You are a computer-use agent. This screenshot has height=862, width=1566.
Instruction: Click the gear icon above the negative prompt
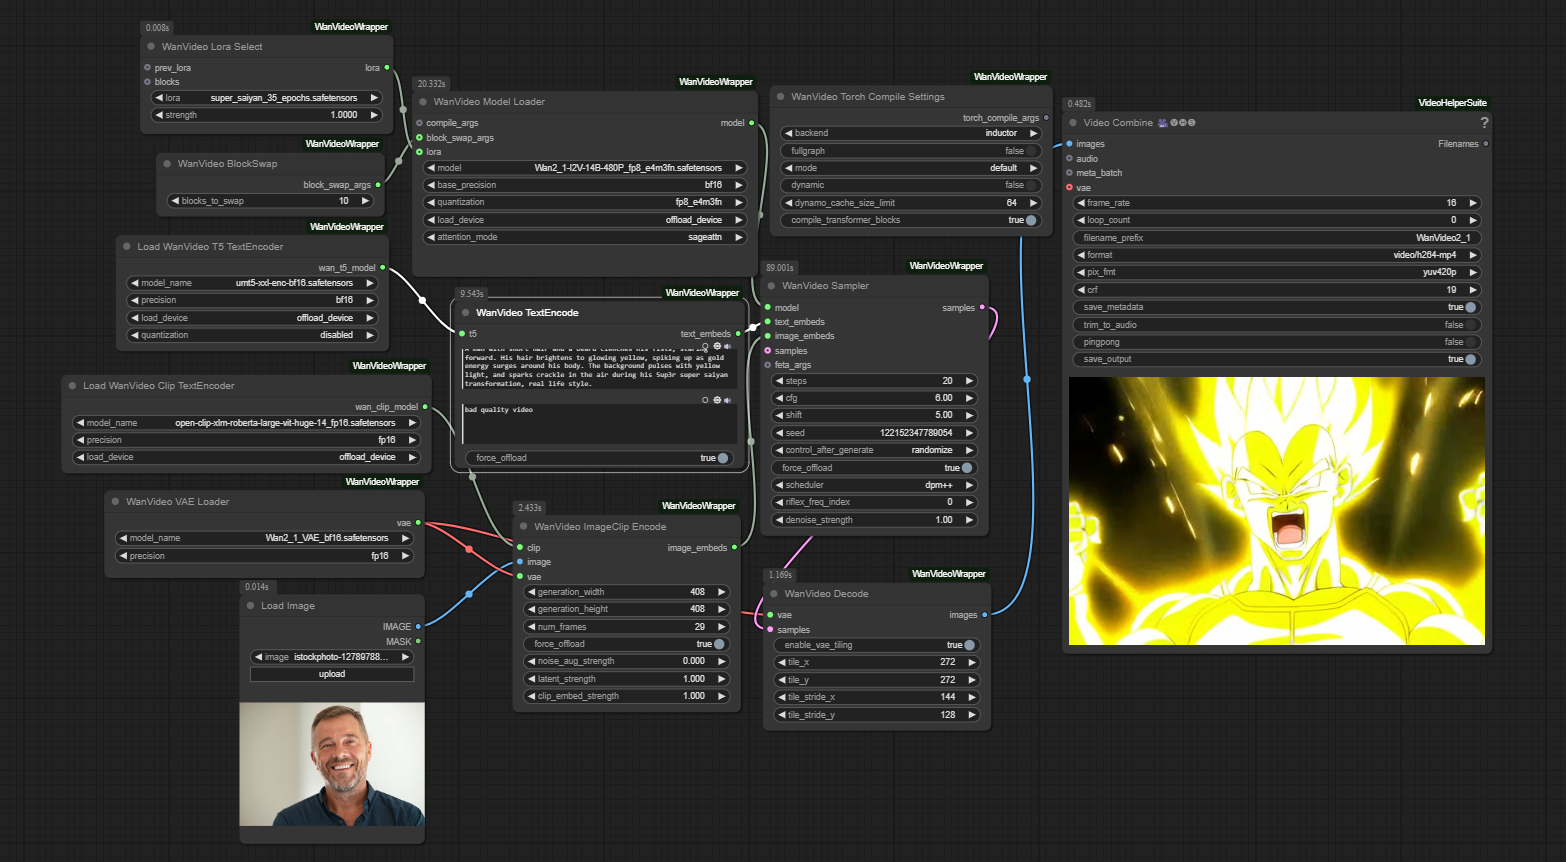tap(716, 399)
